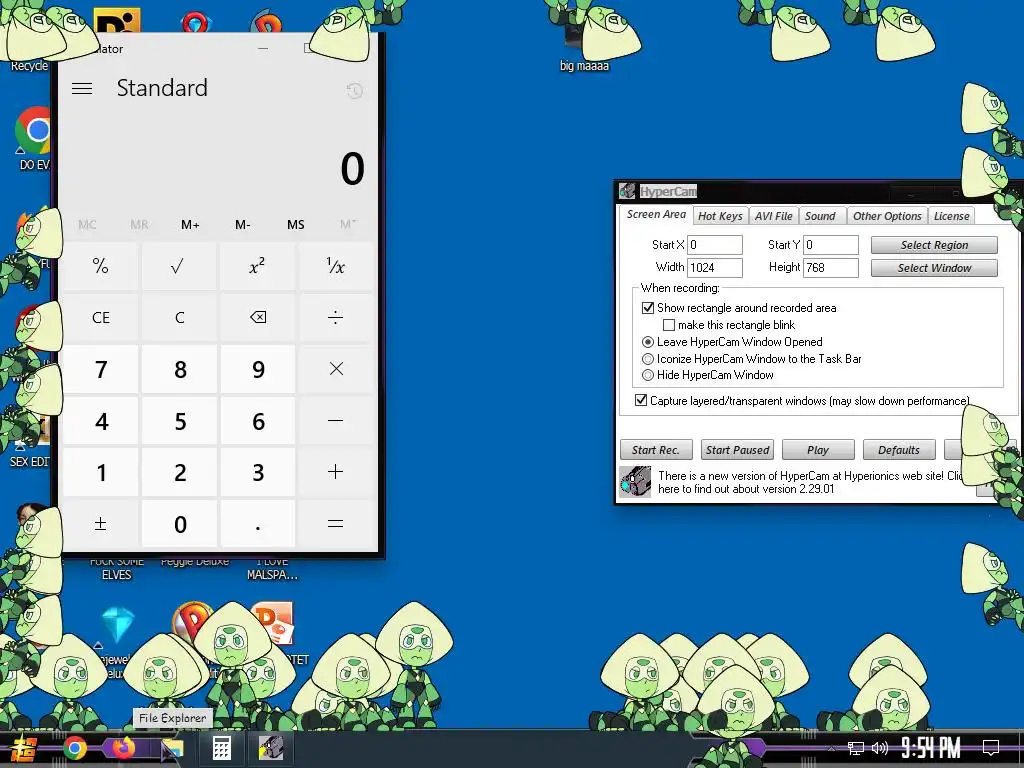Click the divide operator key
Screen dimensions: 1024x768
336,317
